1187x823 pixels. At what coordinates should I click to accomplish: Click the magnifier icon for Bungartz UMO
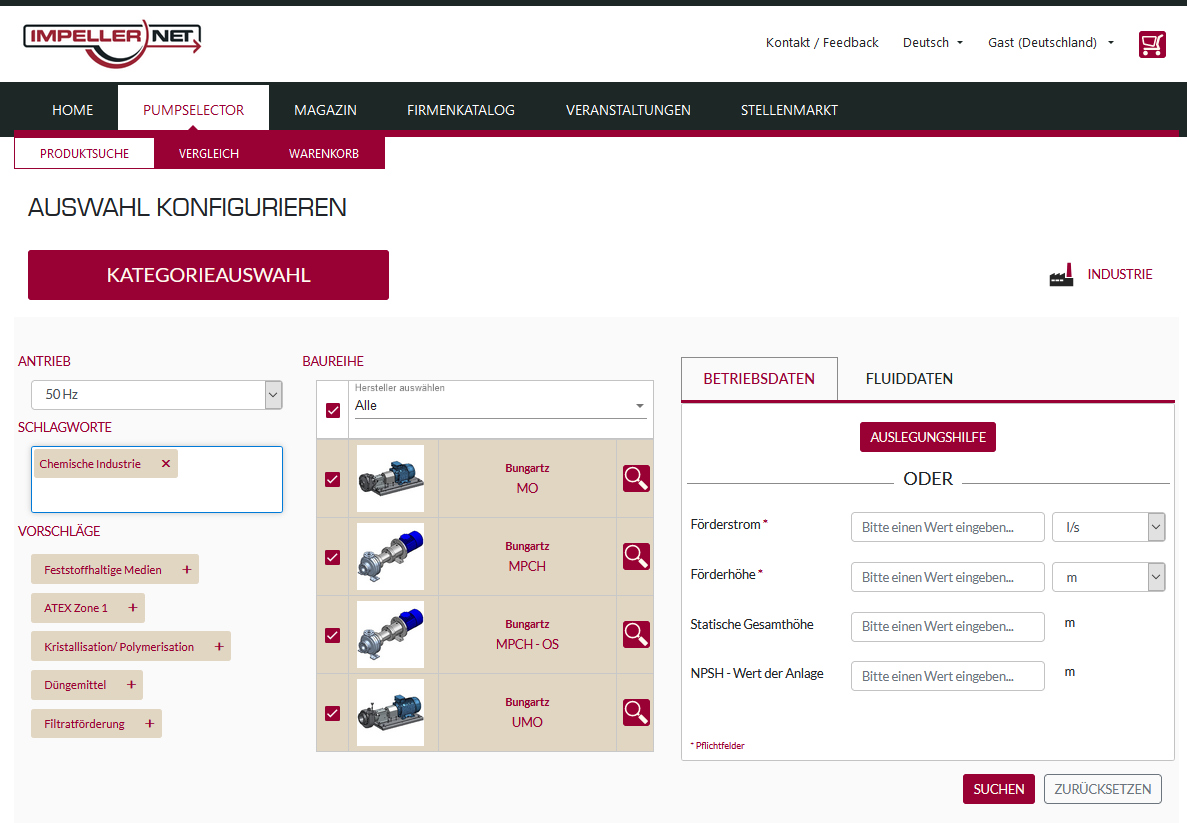pyautogui.click(x=636, y=713)
